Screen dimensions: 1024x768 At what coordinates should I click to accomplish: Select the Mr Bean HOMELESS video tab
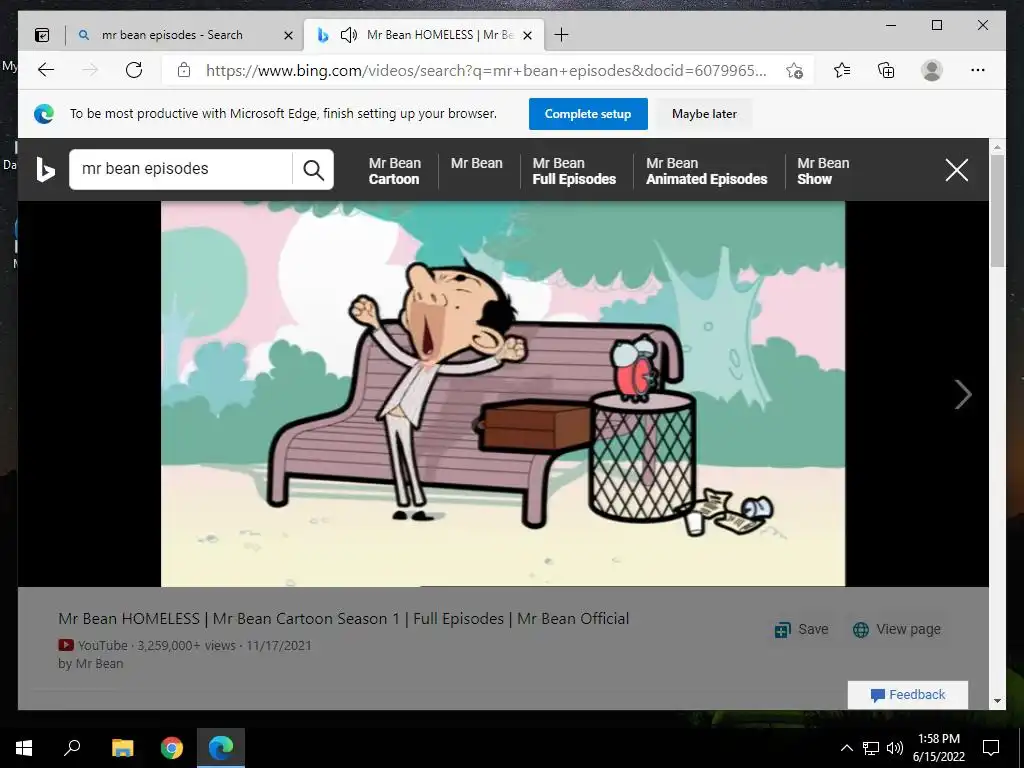(424, 35)
